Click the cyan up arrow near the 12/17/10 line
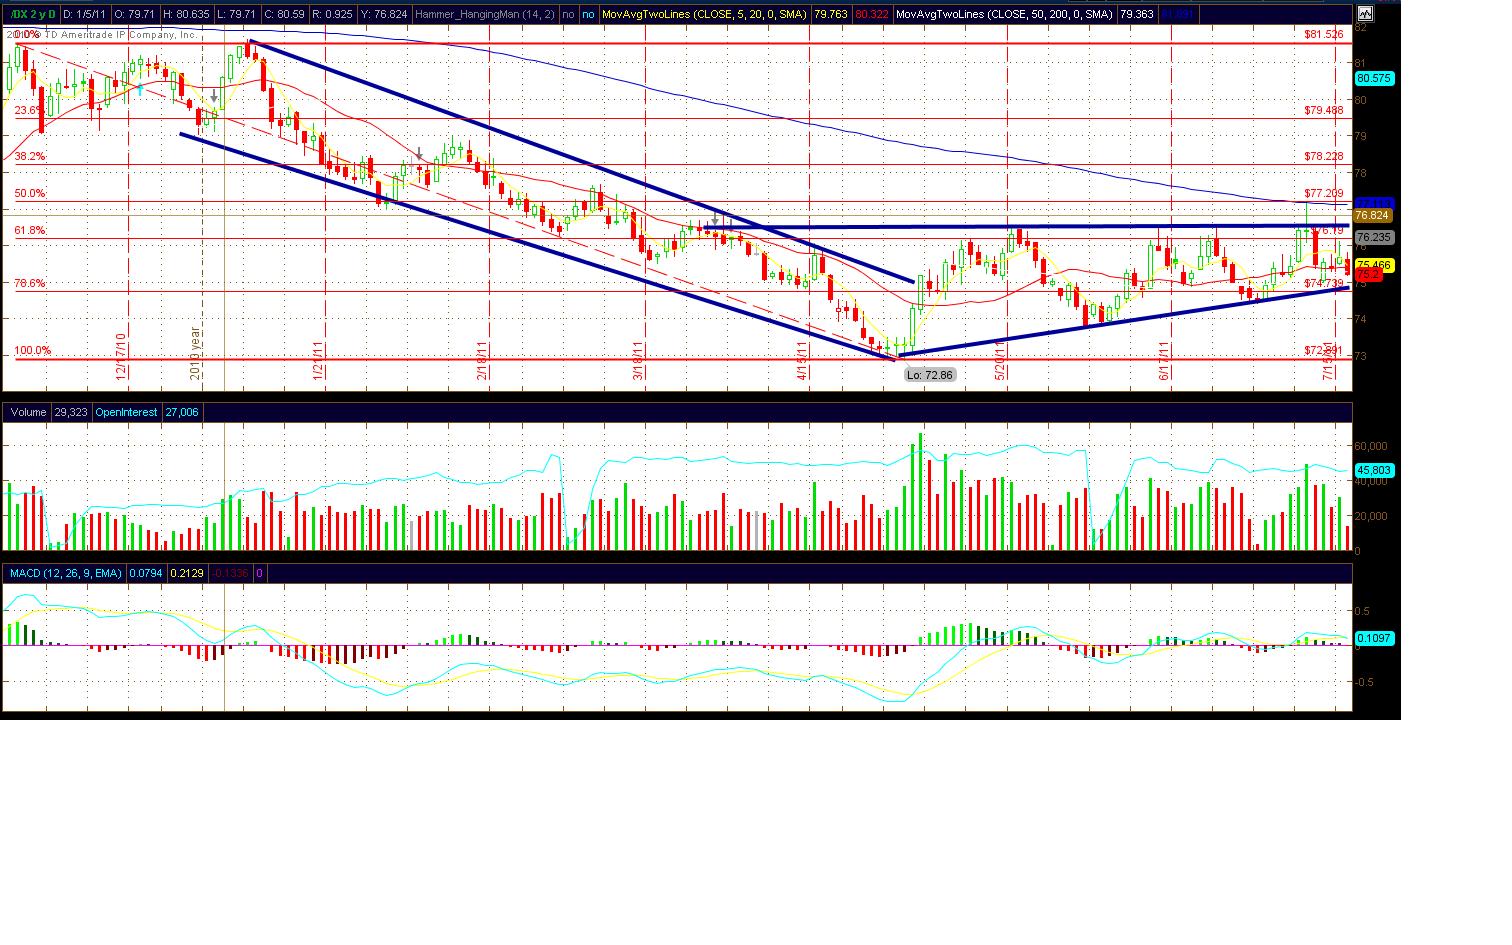Image resolution: width=1512 pixels, height=945 pixels. coord(141,91)
